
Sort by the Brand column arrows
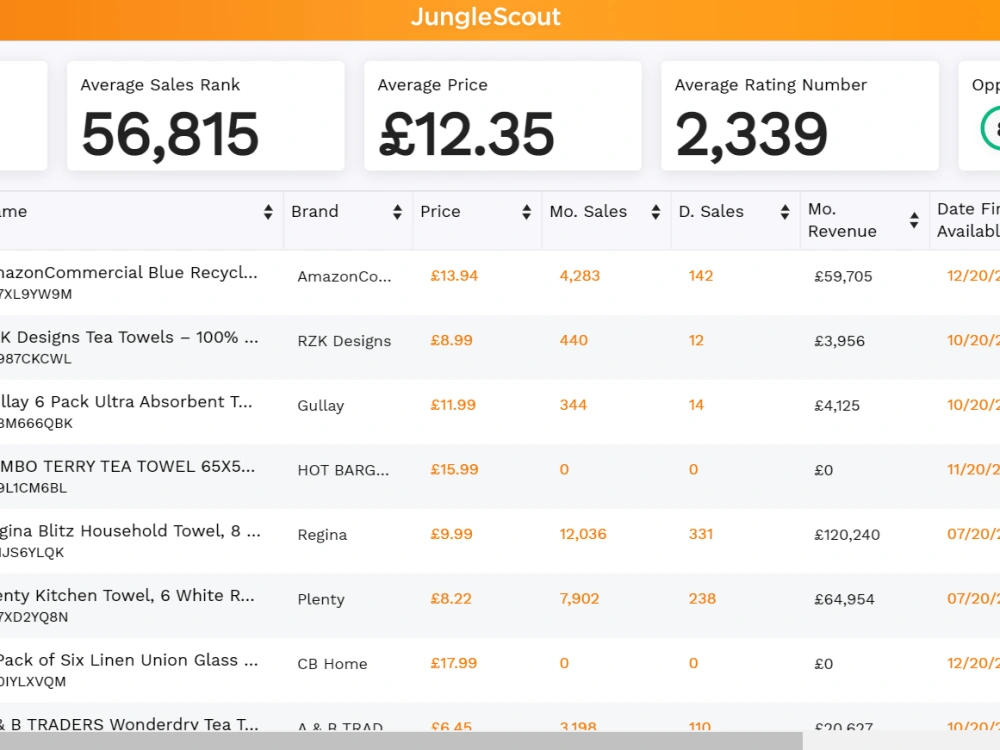[397, 212]
